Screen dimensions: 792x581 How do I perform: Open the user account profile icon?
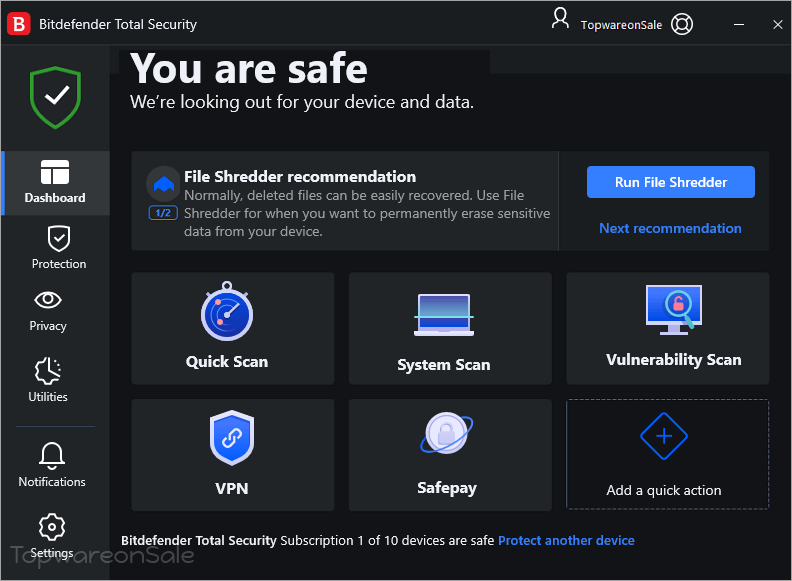pyautogui.click(x=560, y=18)
